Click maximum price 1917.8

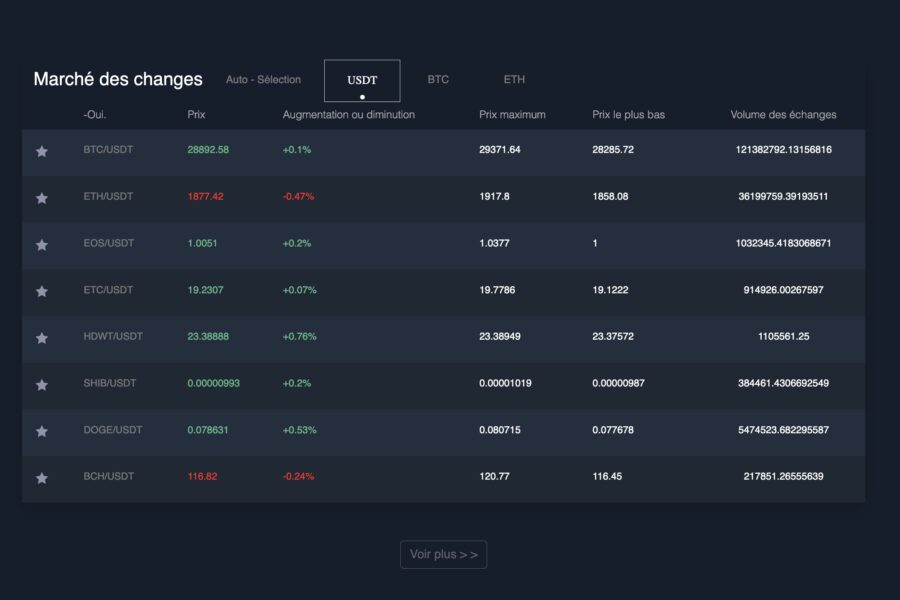494,196
